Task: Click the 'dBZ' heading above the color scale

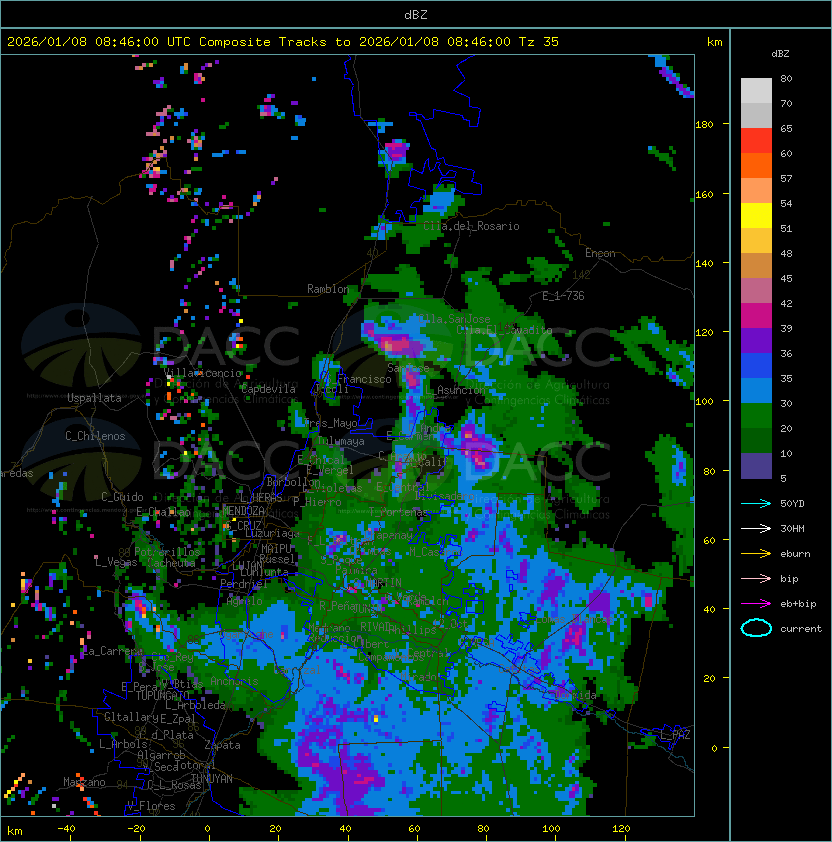Action: click(x=780, y=54)
